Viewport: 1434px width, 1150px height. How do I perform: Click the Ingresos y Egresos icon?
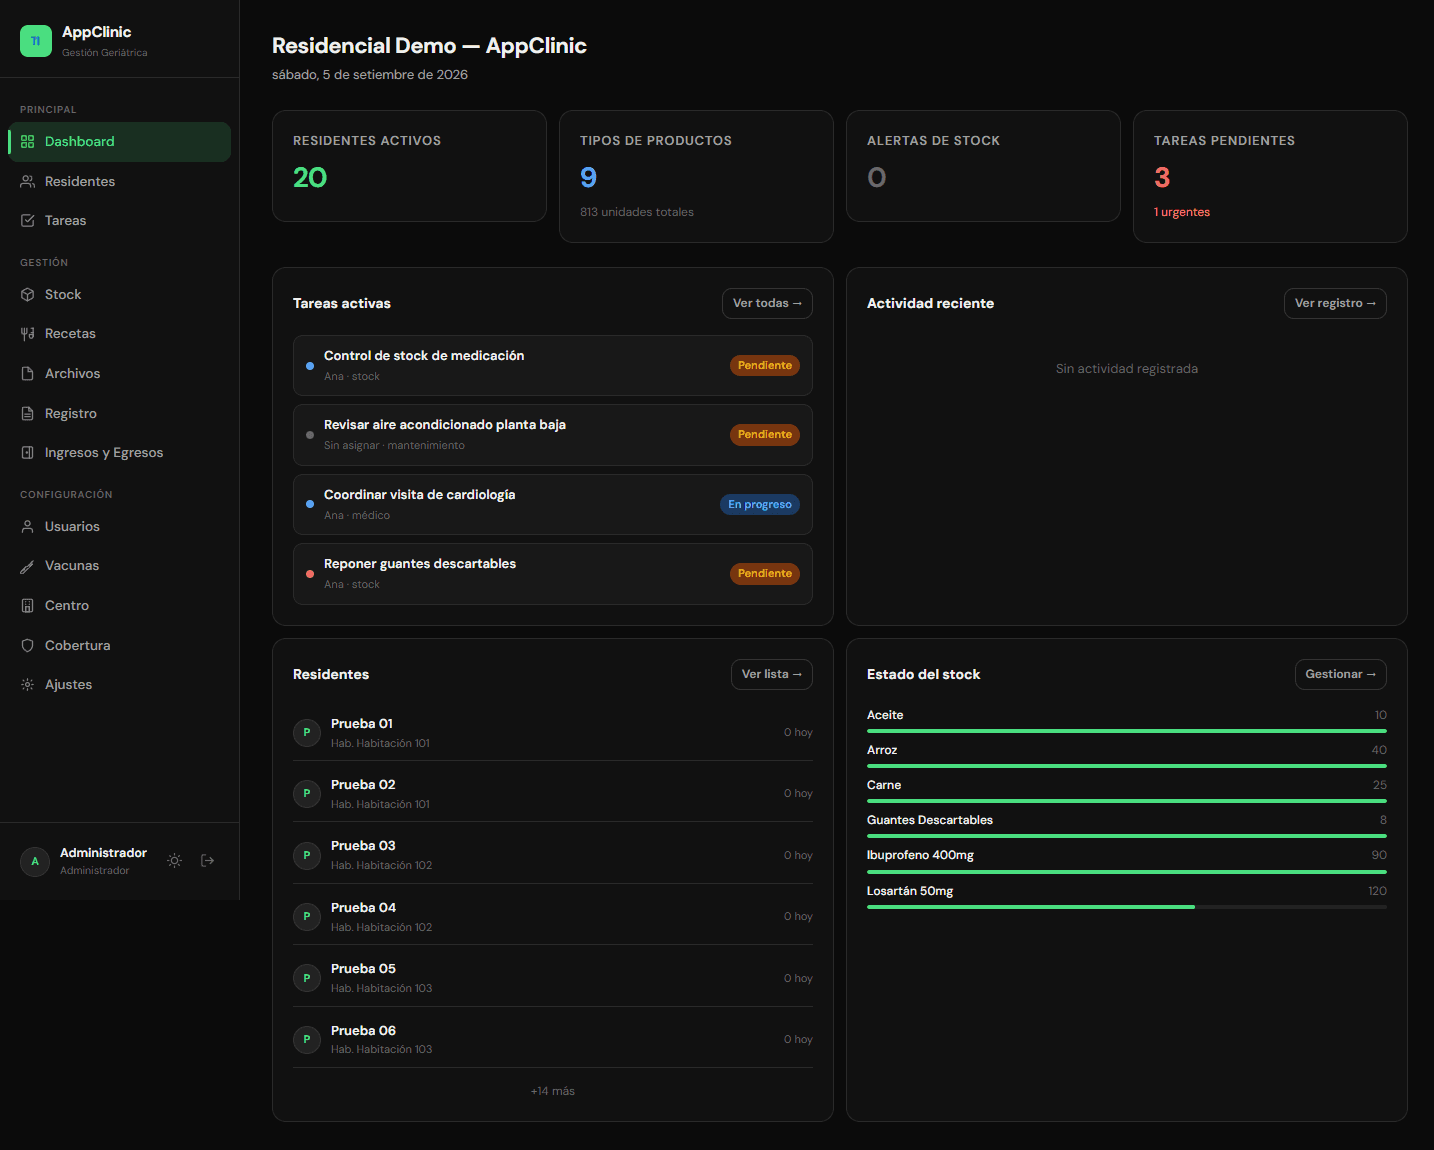tap(28, 453)
